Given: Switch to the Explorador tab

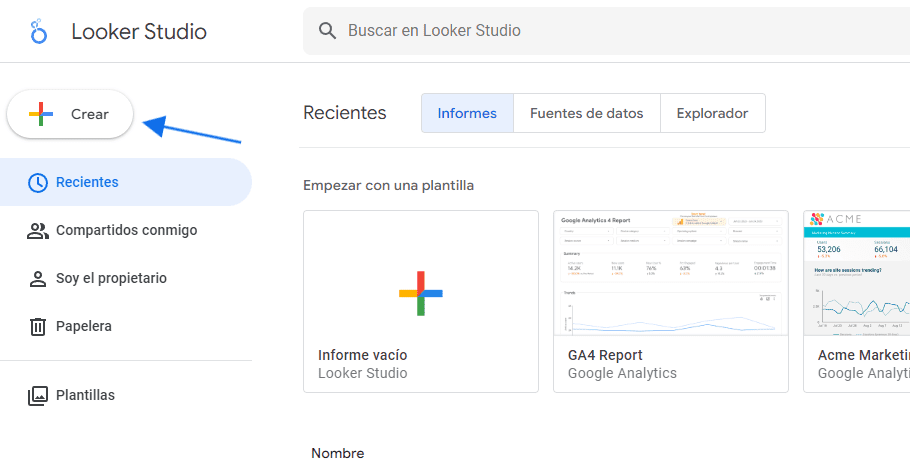Looking at the screenshot, I should (713, 113).
